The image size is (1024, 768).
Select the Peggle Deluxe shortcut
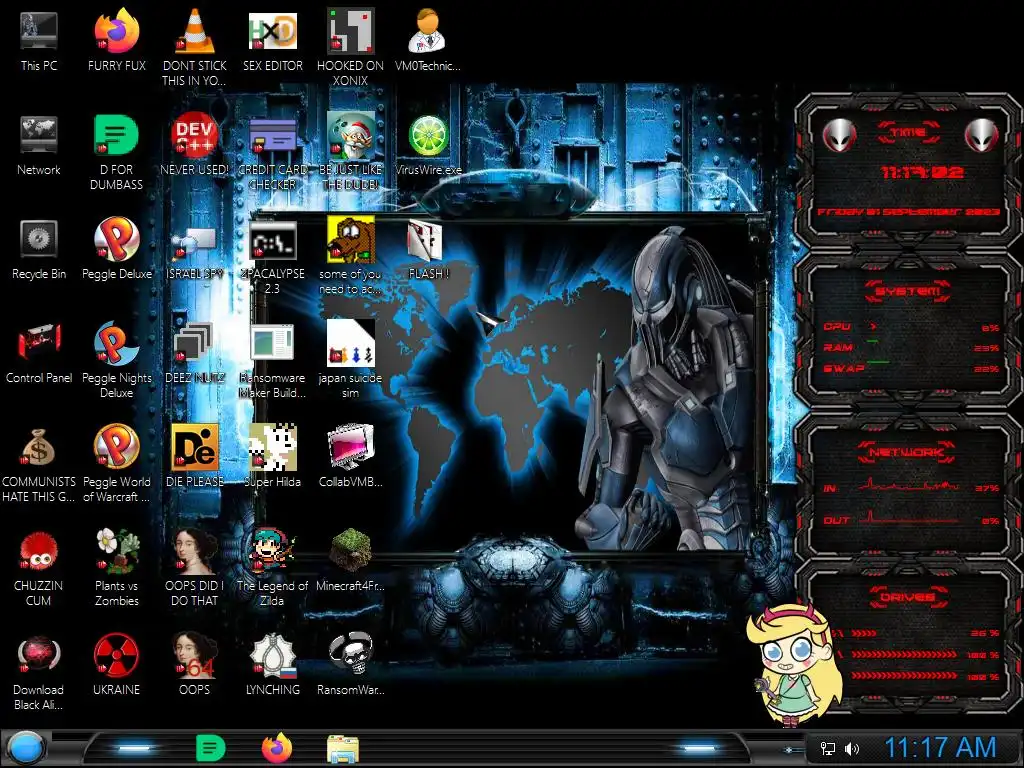coord(116,249)
